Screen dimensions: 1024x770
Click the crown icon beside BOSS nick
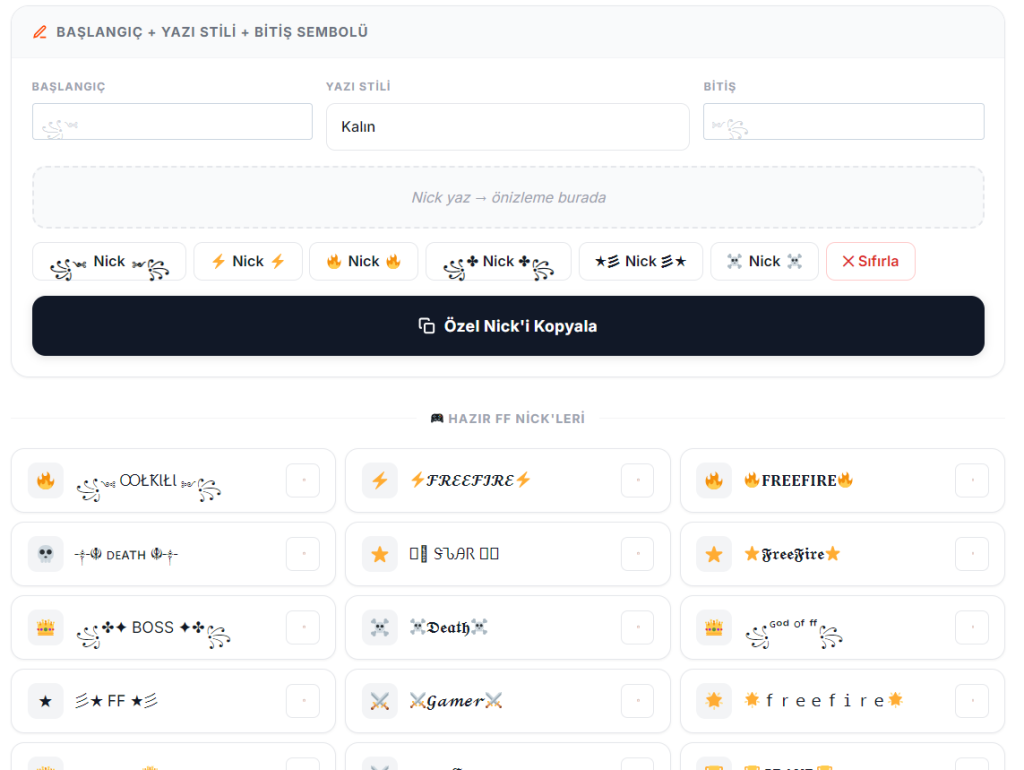(x=46, y=628)
